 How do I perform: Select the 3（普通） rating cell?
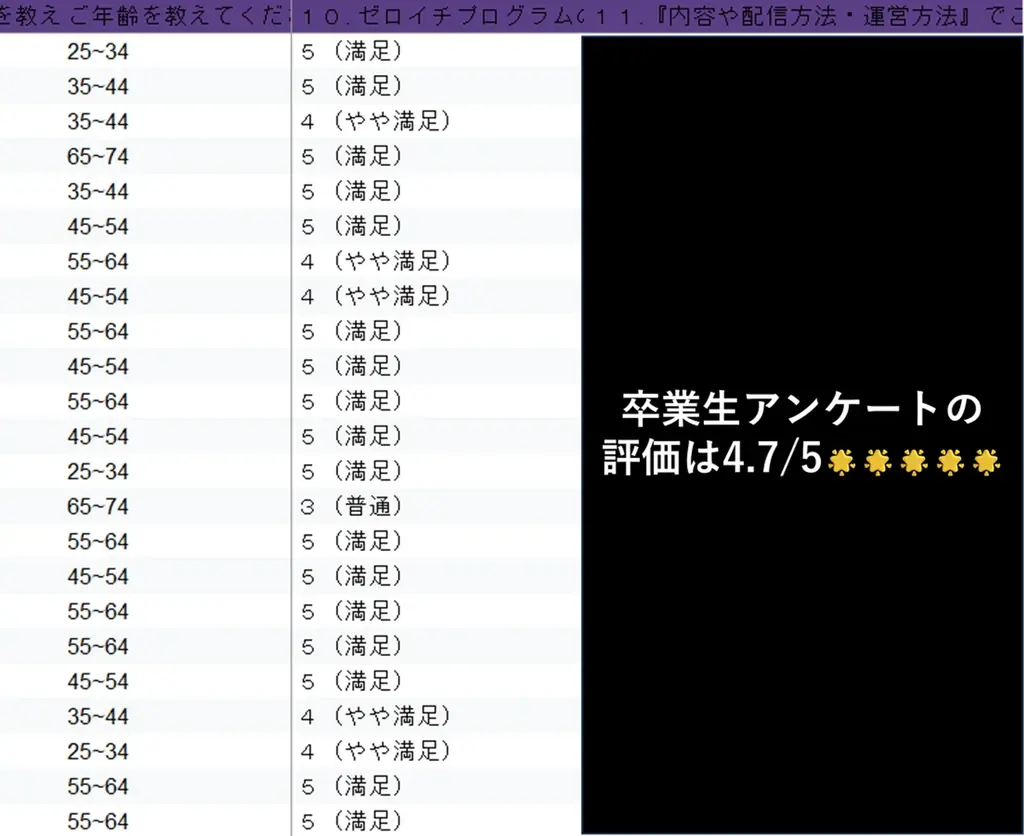coord(355,506)
